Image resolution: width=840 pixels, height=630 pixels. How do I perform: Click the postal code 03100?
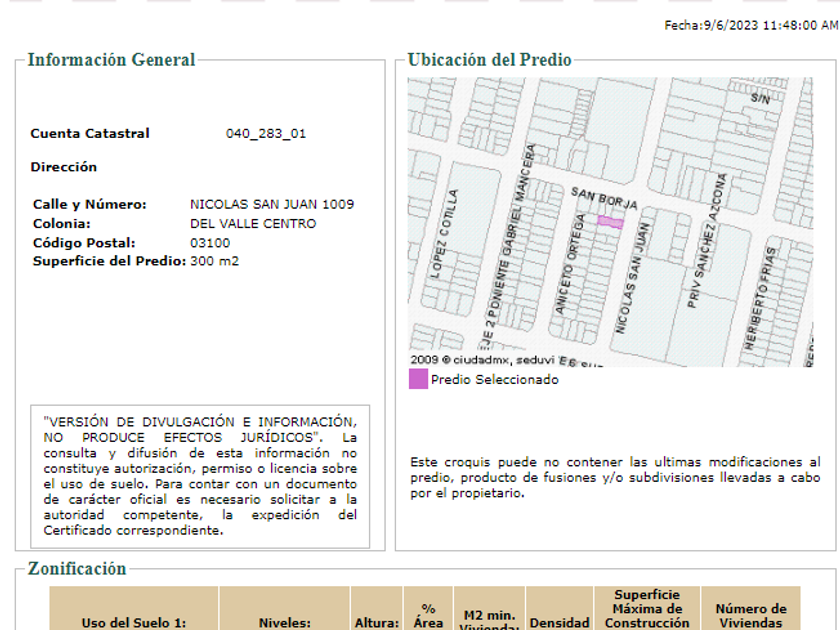coord(210,243)
